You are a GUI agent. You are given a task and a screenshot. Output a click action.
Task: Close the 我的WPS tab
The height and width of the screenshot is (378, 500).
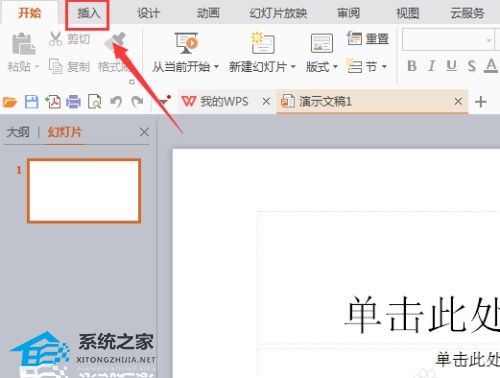(x=266, y=101)
